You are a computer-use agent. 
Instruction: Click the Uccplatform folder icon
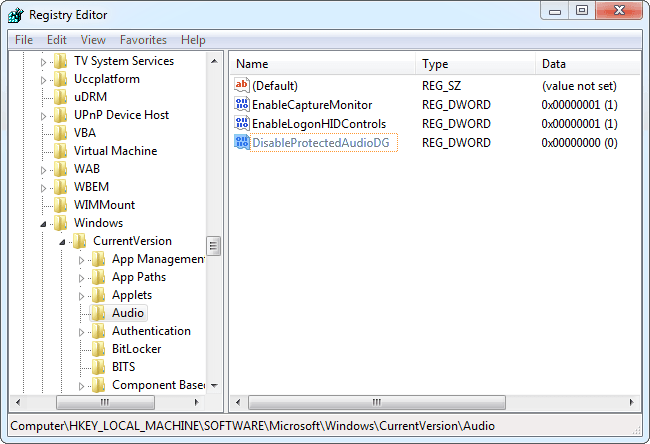(x=61, y=79)
